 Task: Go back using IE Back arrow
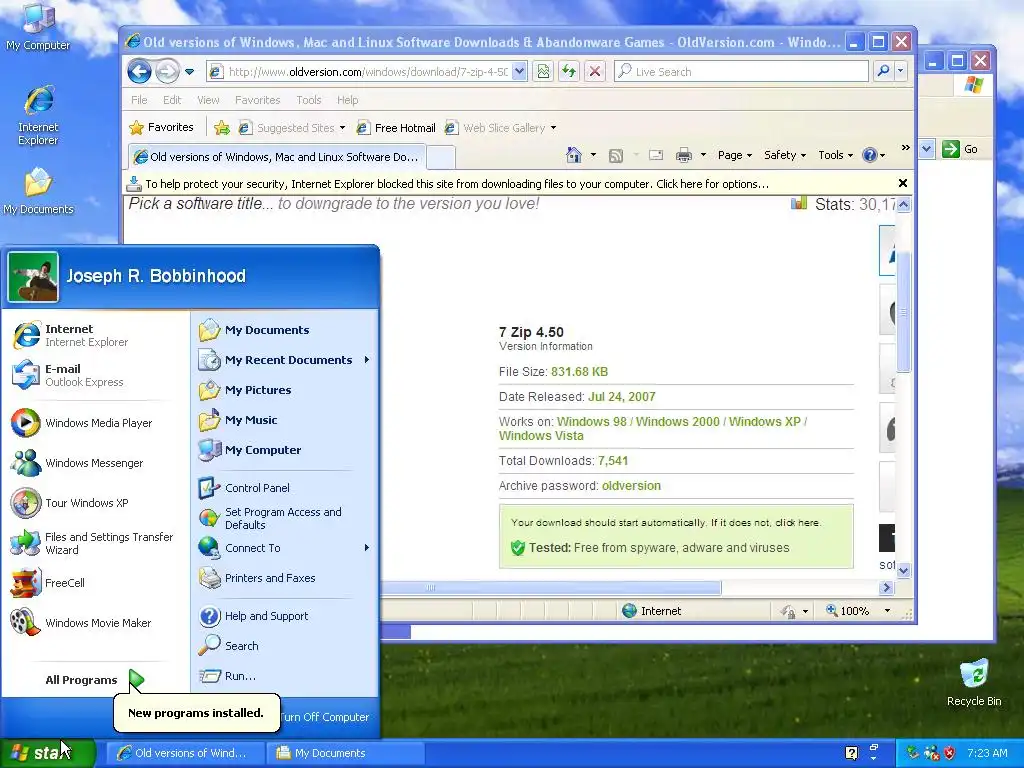point(139,71)
